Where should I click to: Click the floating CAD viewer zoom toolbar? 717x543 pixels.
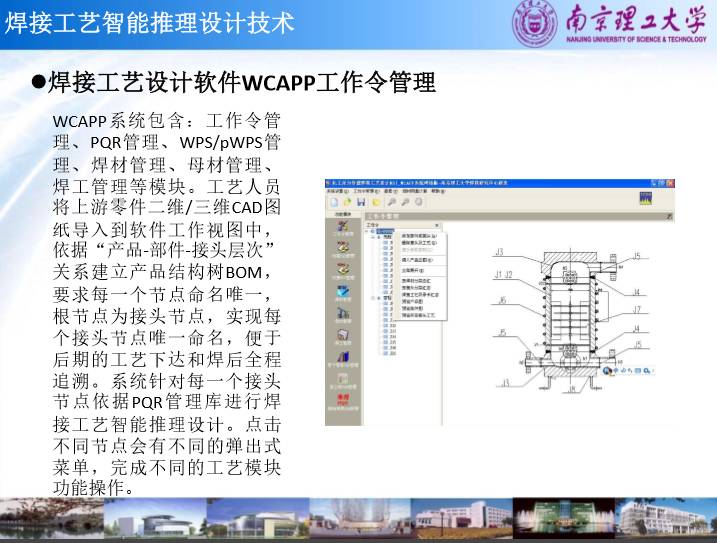(629, 371)
